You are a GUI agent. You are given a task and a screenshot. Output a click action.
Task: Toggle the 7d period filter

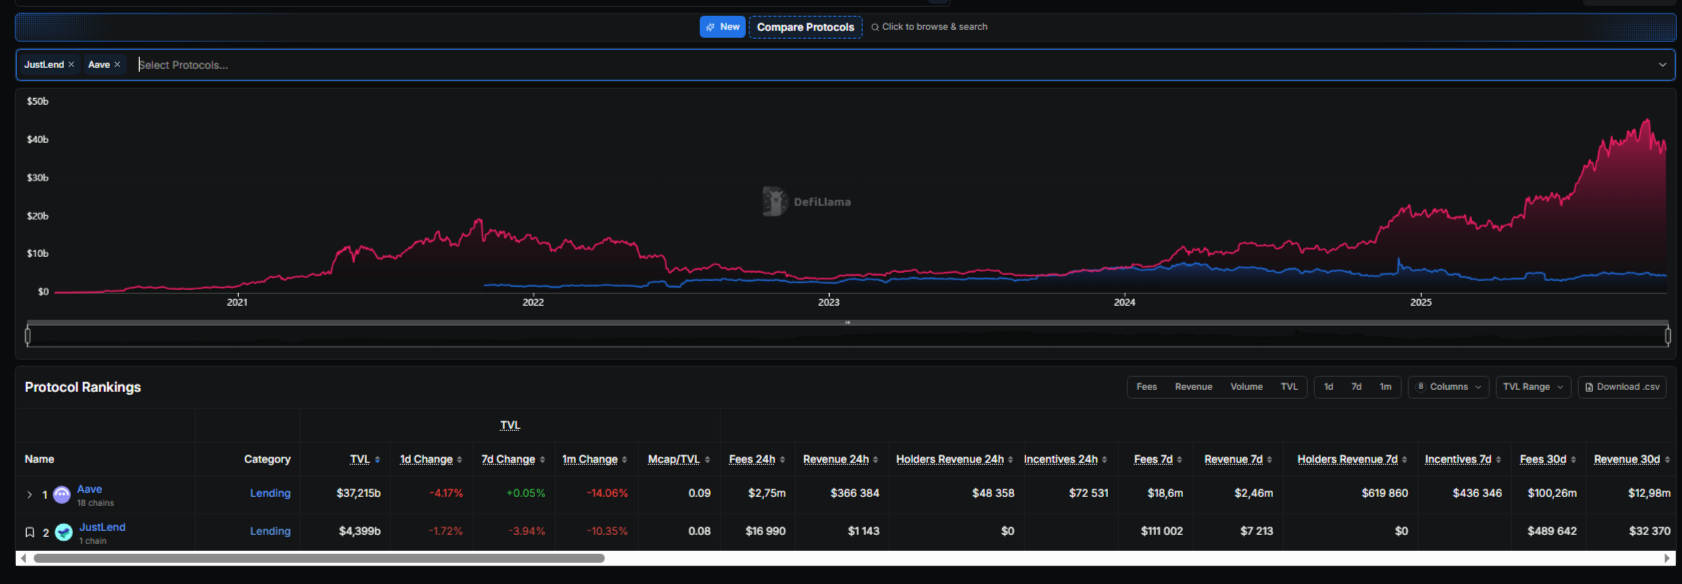[1356, 387]
